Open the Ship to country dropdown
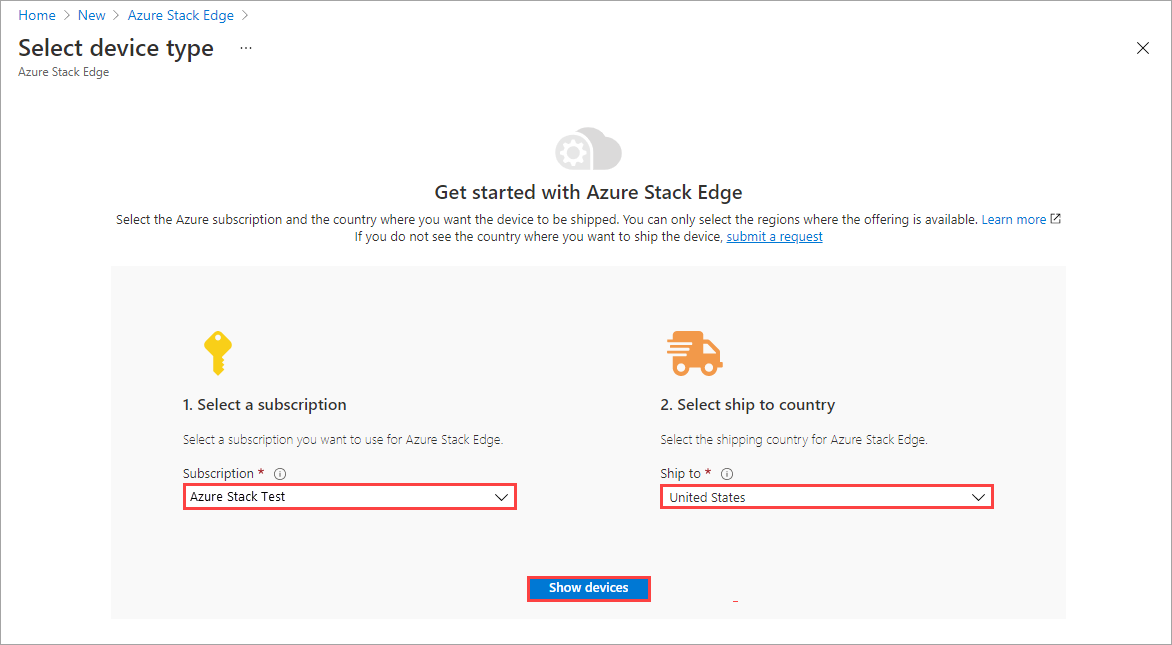Screen dimensions: 1172x645 (x=826, y=496)
